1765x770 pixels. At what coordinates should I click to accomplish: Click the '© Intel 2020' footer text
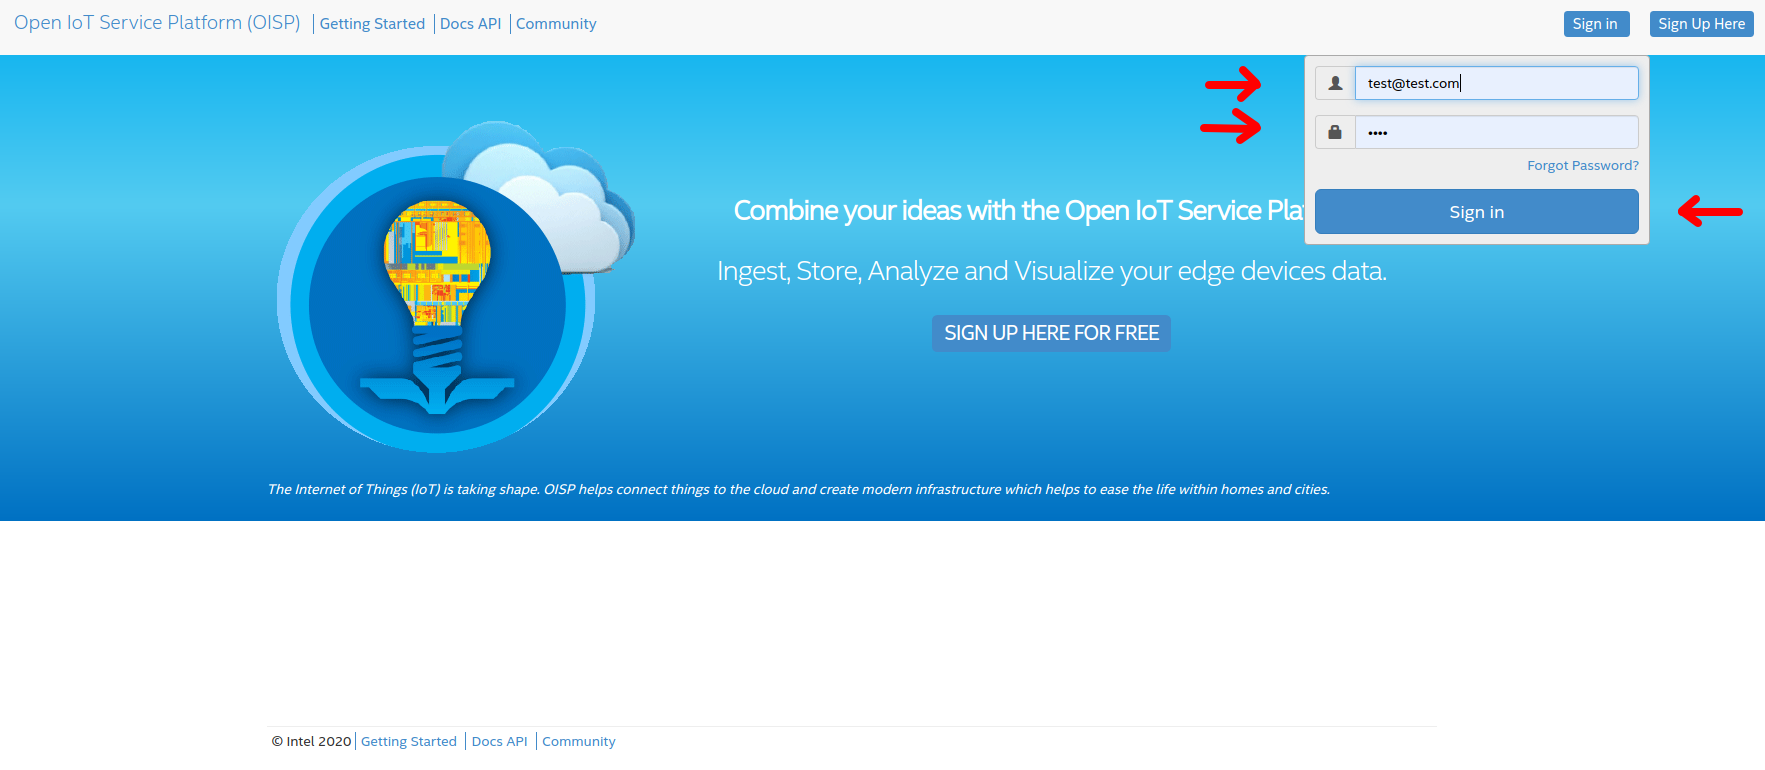pyautogui.click(x=311, y=742)
